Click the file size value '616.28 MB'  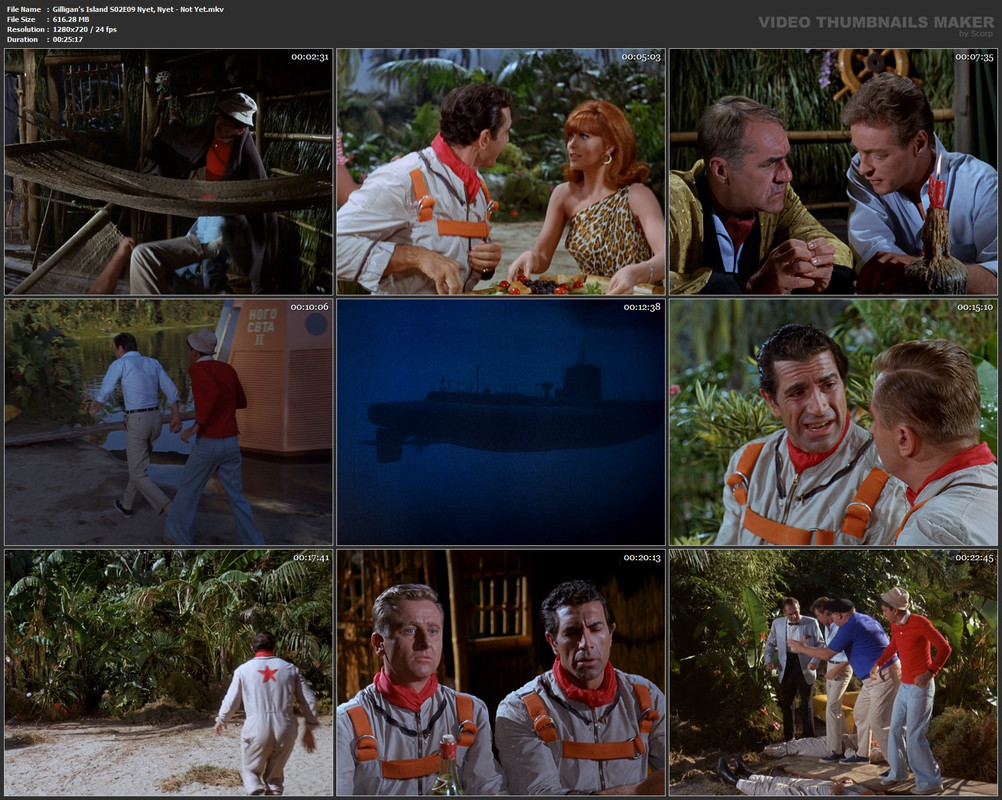71,20
